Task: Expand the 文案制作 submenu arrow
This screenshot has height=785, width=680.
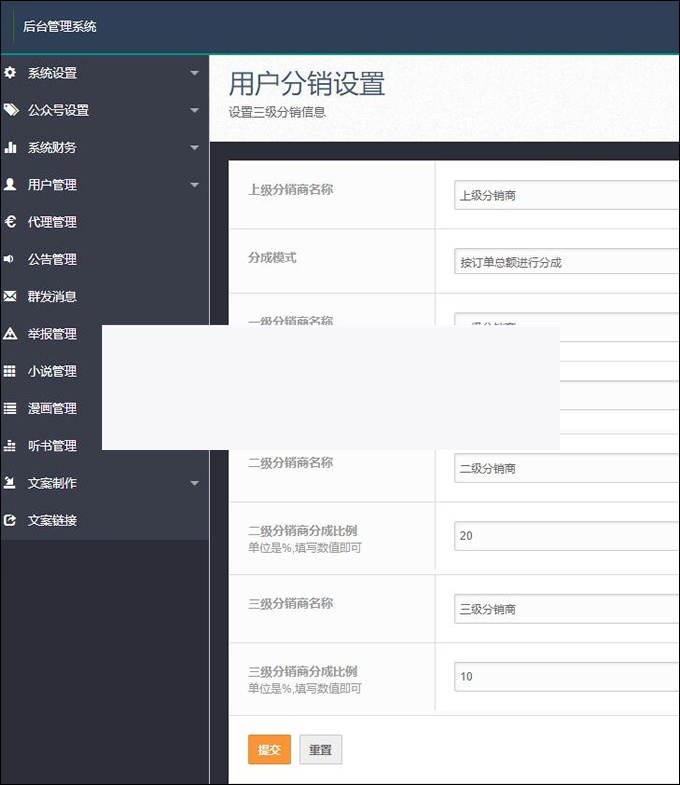Action: point(194,483)
